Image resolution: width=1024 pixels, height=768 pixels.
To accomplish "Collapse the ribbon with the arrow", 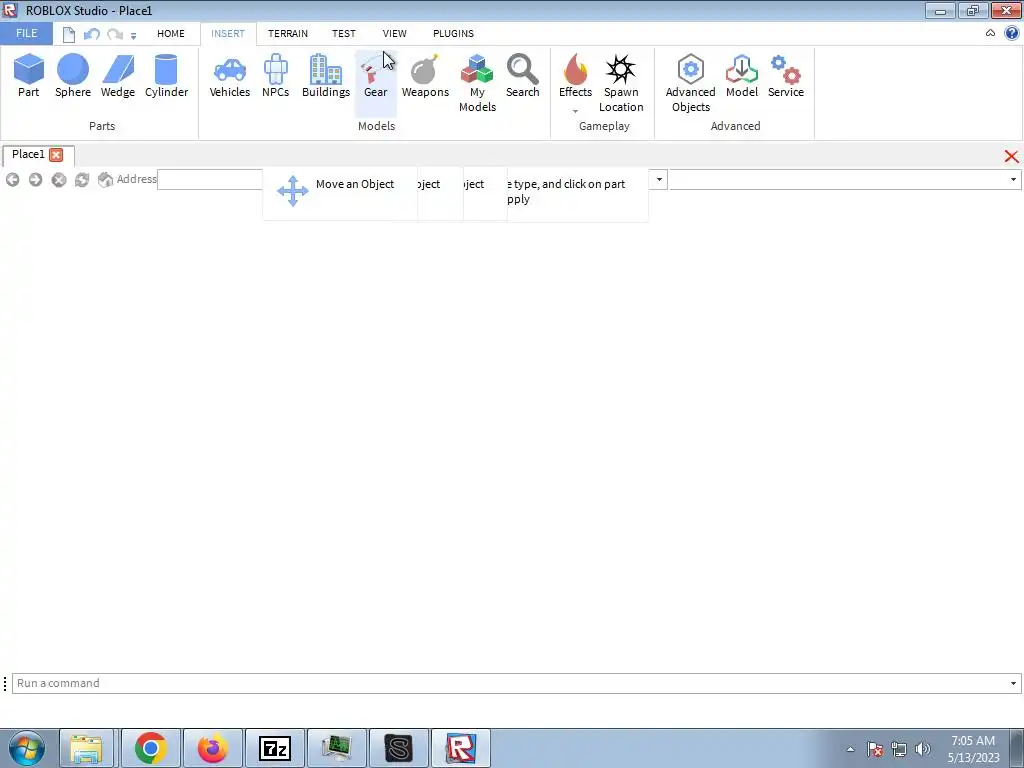I will pos(990,33).
